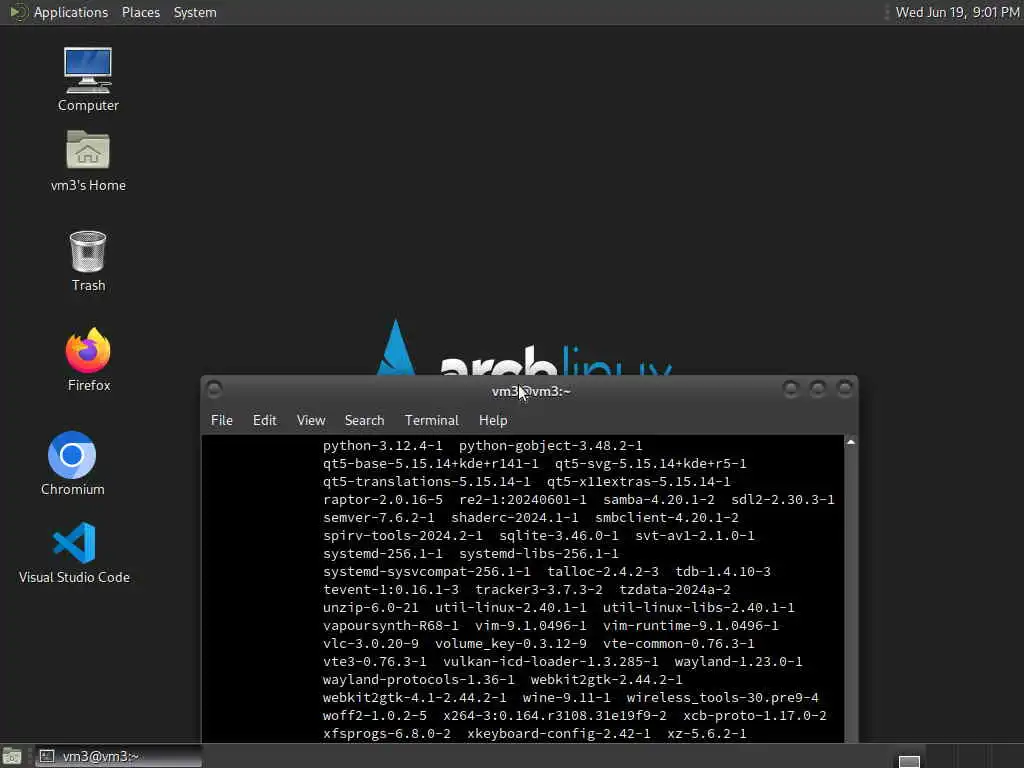Open the terminal File menu
The height and width of the screenshot is (768, 1024).
221,420
